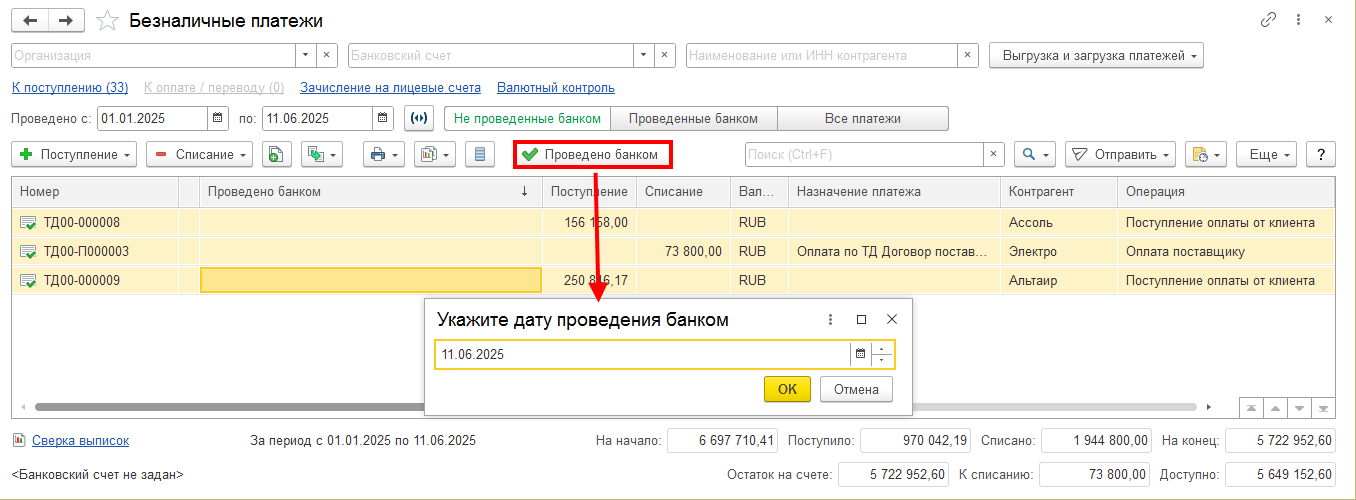The width and height of the screenshot is (1356, 500).
Task: Open the Списание create menu
Action: [199, 154]
